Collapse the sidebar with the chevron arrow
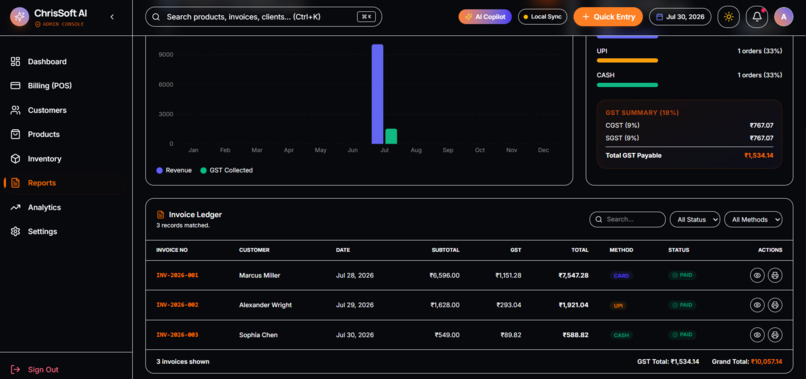 pyautogui.click(x=112, y=17)
